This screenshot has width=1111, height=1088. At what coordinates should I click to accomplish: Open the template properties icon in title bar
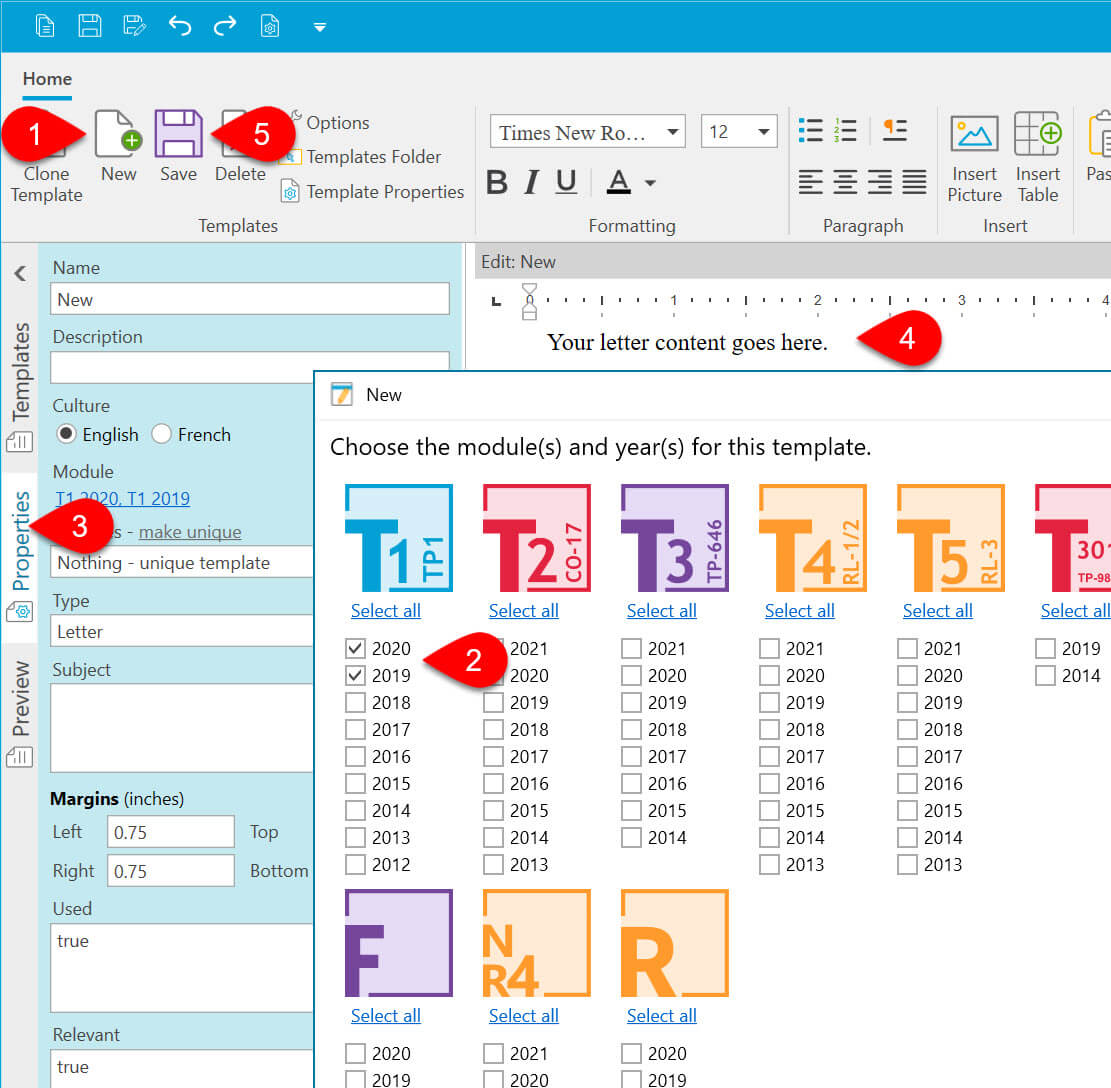(x=270, y=26)
